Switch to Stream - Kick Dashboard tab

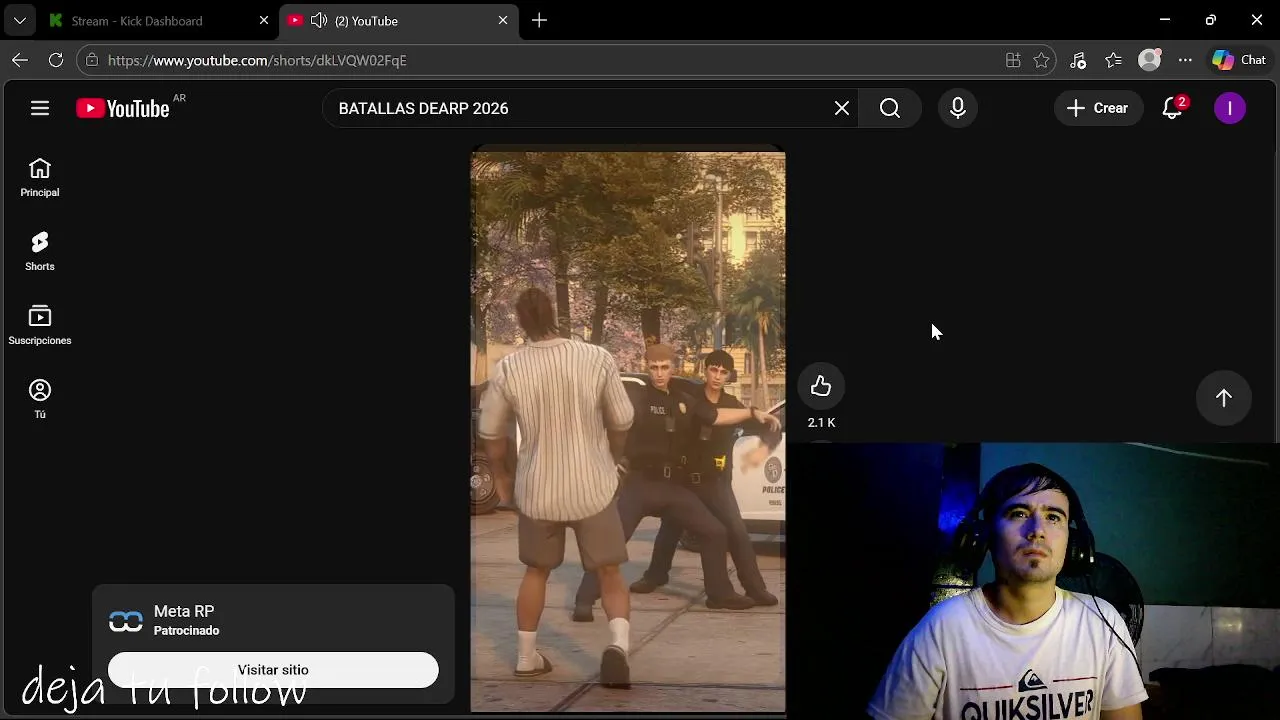tap(137, 20)
